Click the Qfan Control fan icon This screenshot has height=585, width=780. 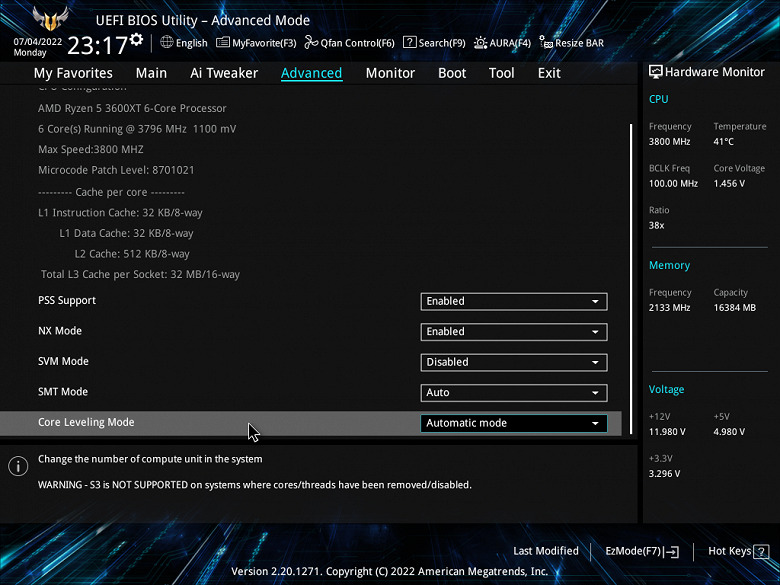click(x=311, y=42)
